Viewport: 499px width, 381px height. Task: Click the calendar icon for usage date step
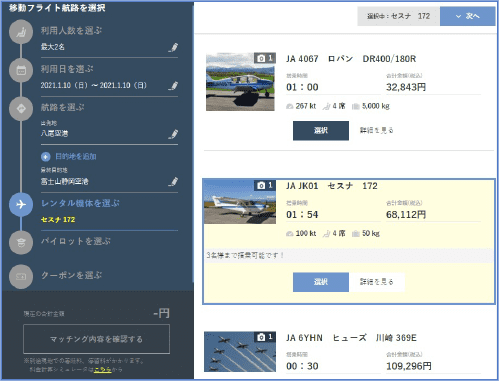pos(21,70)
